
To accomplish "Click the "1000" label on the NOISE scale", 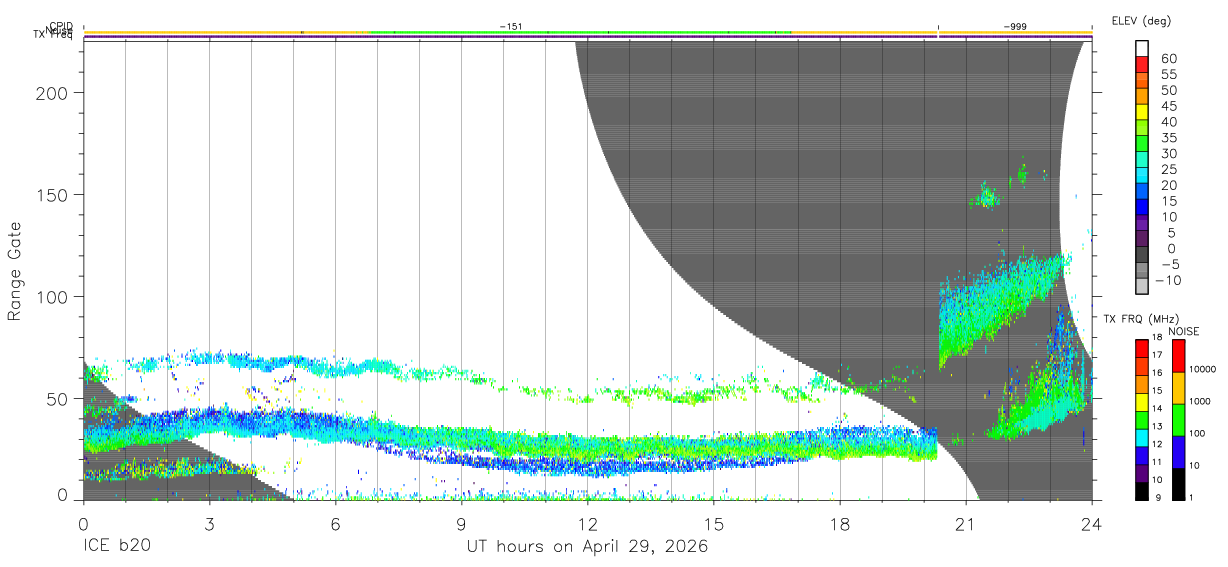I will click(x=1200, y=402).
